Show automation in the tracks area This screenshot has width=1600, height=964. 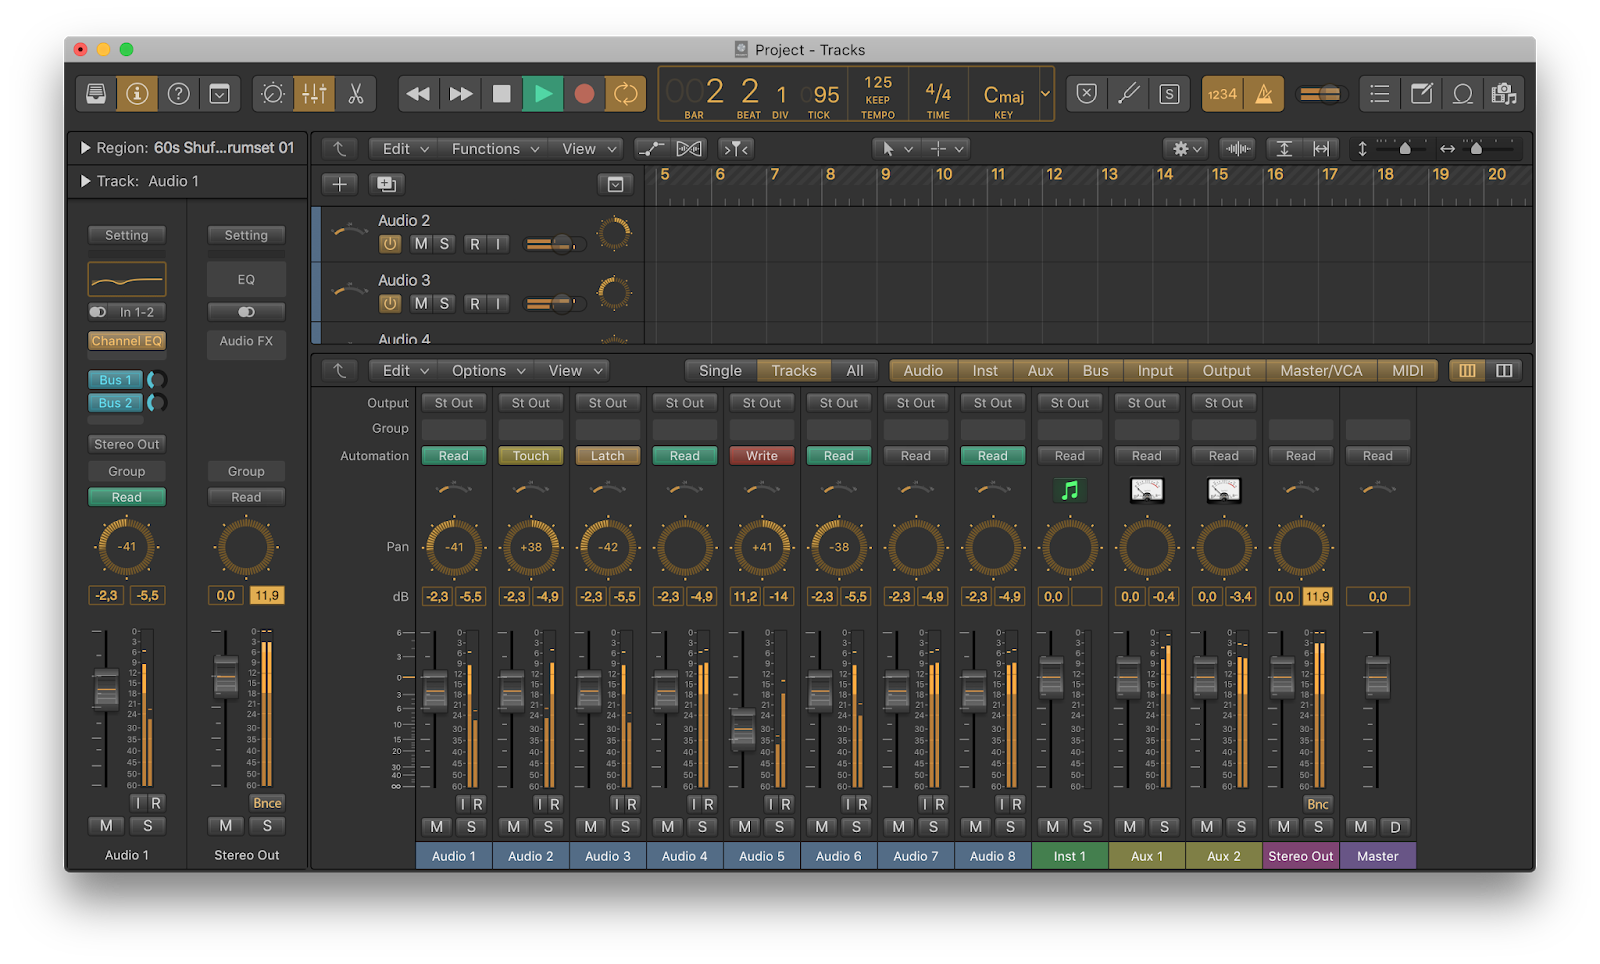652,149
